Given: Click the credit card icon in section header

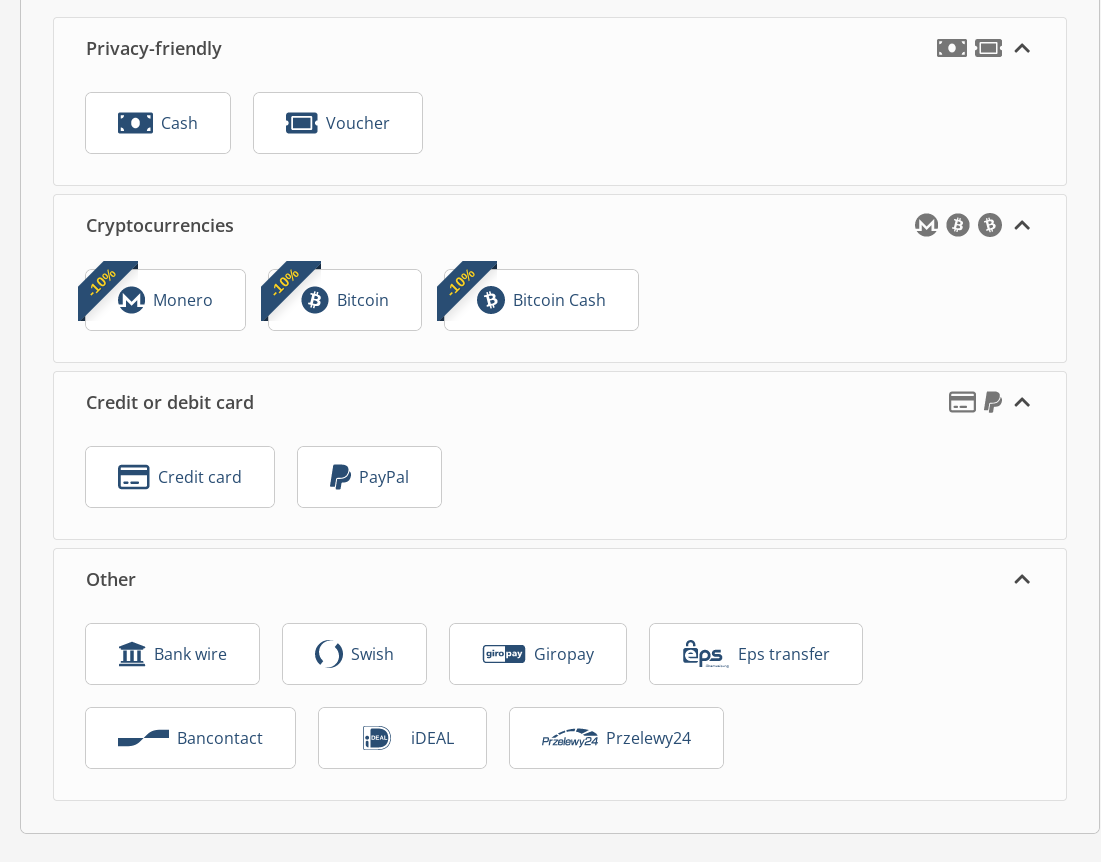Looking at the screenshot, I should click(x=962, y=402).
